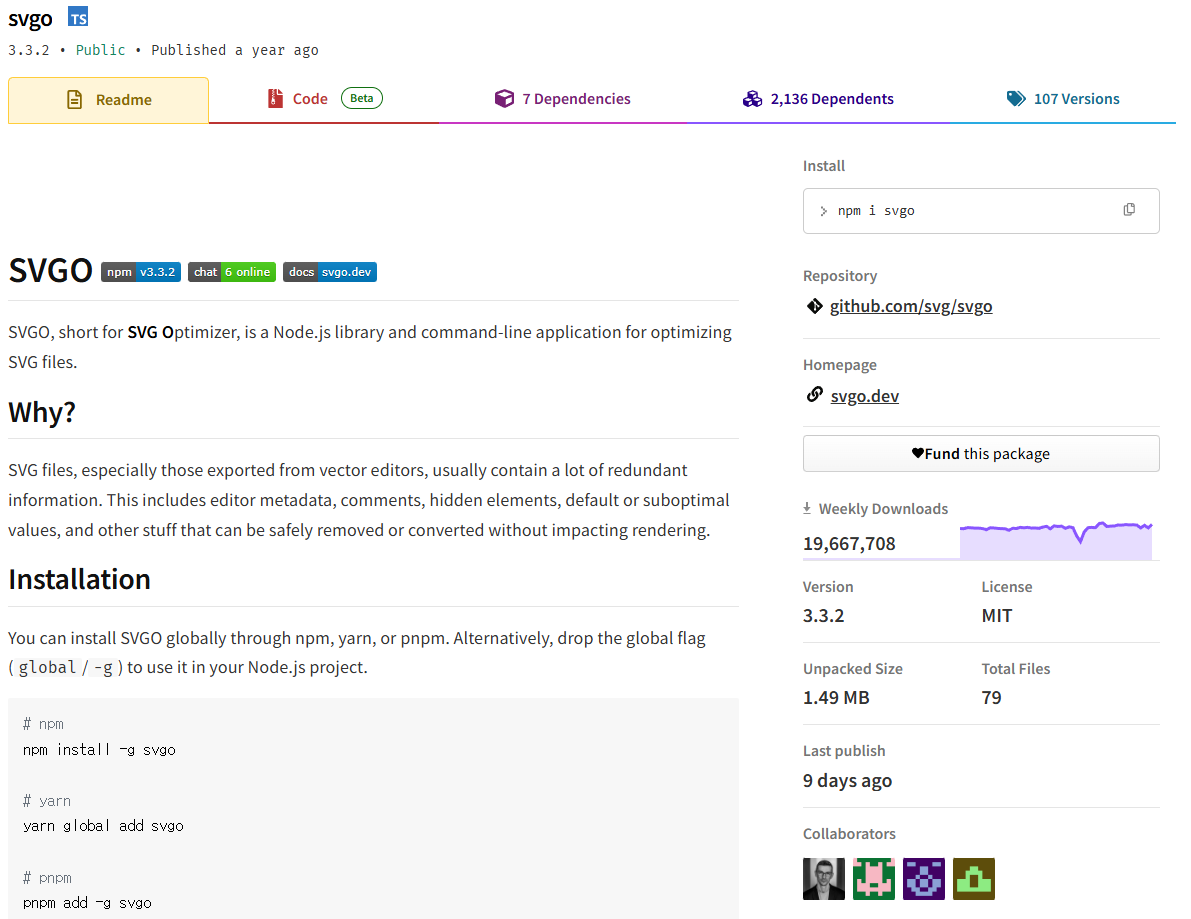This screenshot has height=919, width=1191.
Task: Click the chain link homepage icon
Action: [x=814, y=394]
